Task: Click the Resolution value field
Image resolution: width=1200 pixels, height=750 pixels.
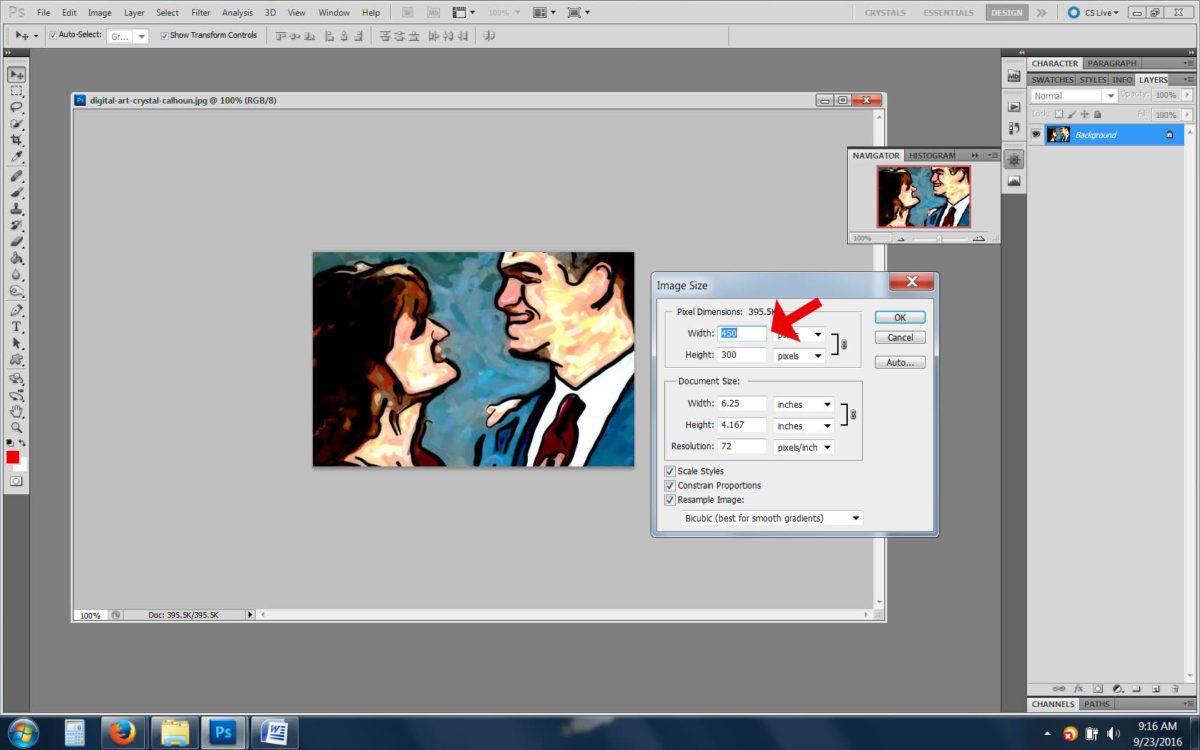Action: (742, 447)
